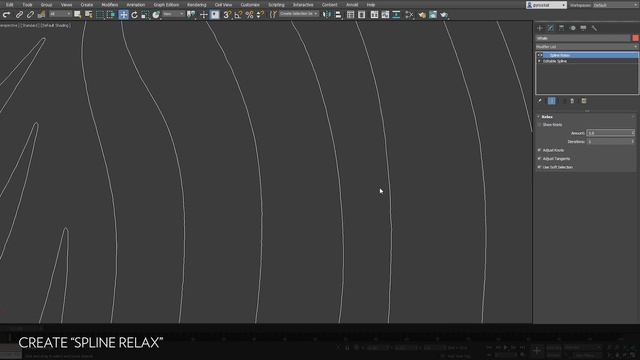This screenshot has height=360, width=640.
Task: Open Rendered Frame Window icon
Action: (x=433, y=15)
